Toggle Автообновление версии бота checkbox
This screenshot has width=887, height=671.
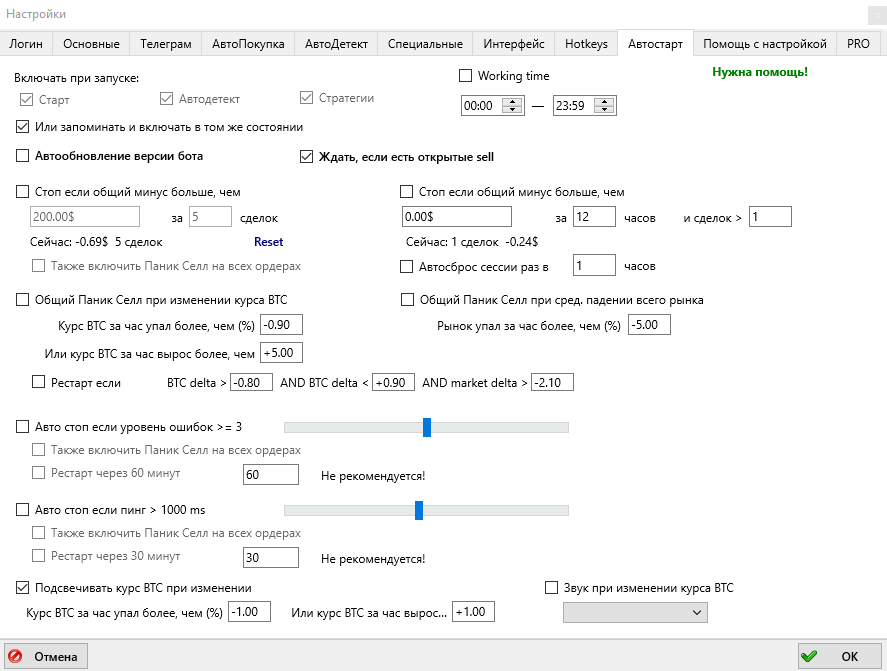[23, 156]
